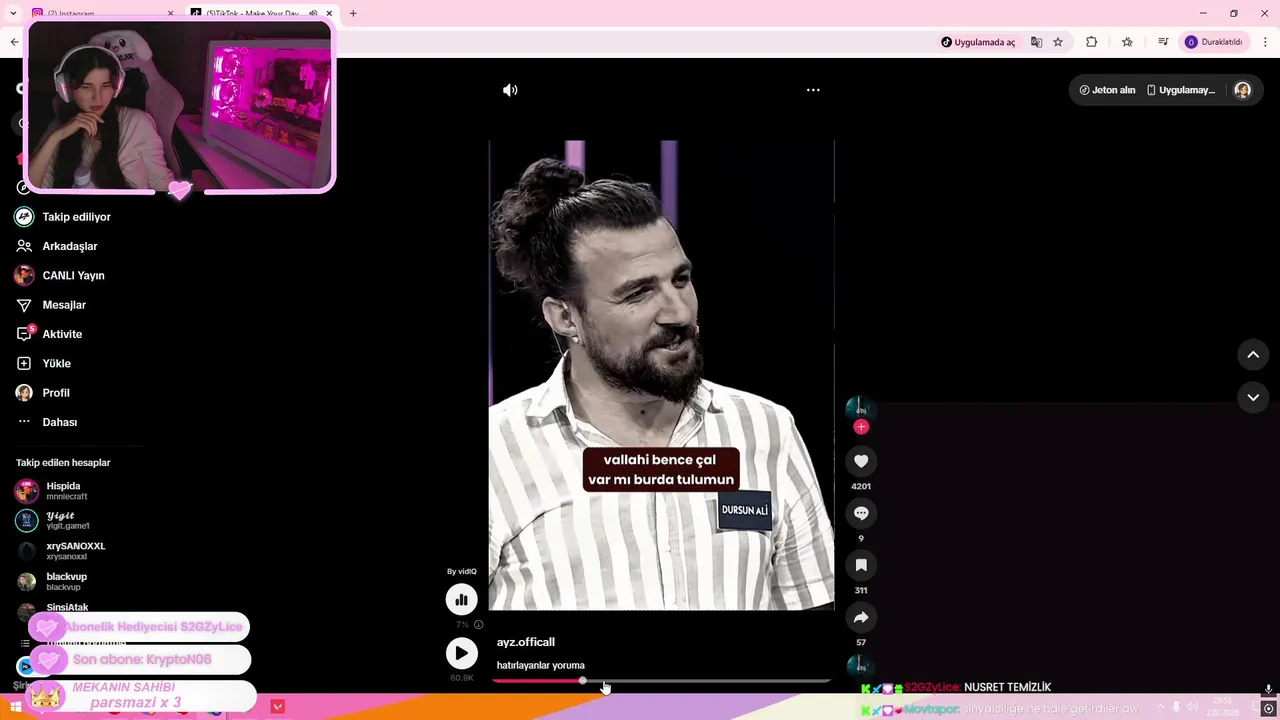
Task: Click the taskbar volume icon
Action: tap(1192, 707)
